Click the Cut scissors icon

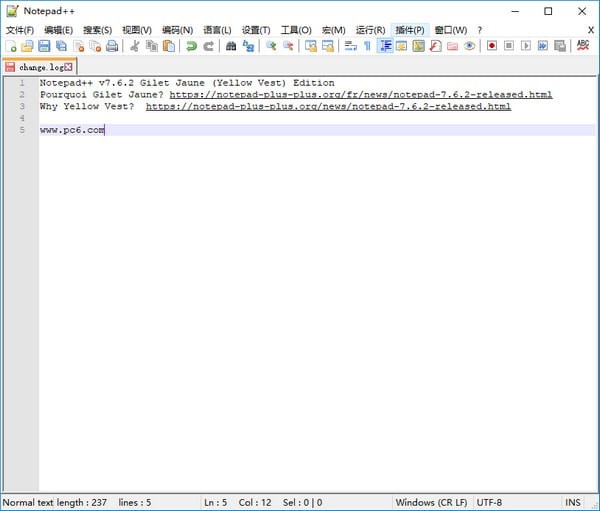pos(134,46)
